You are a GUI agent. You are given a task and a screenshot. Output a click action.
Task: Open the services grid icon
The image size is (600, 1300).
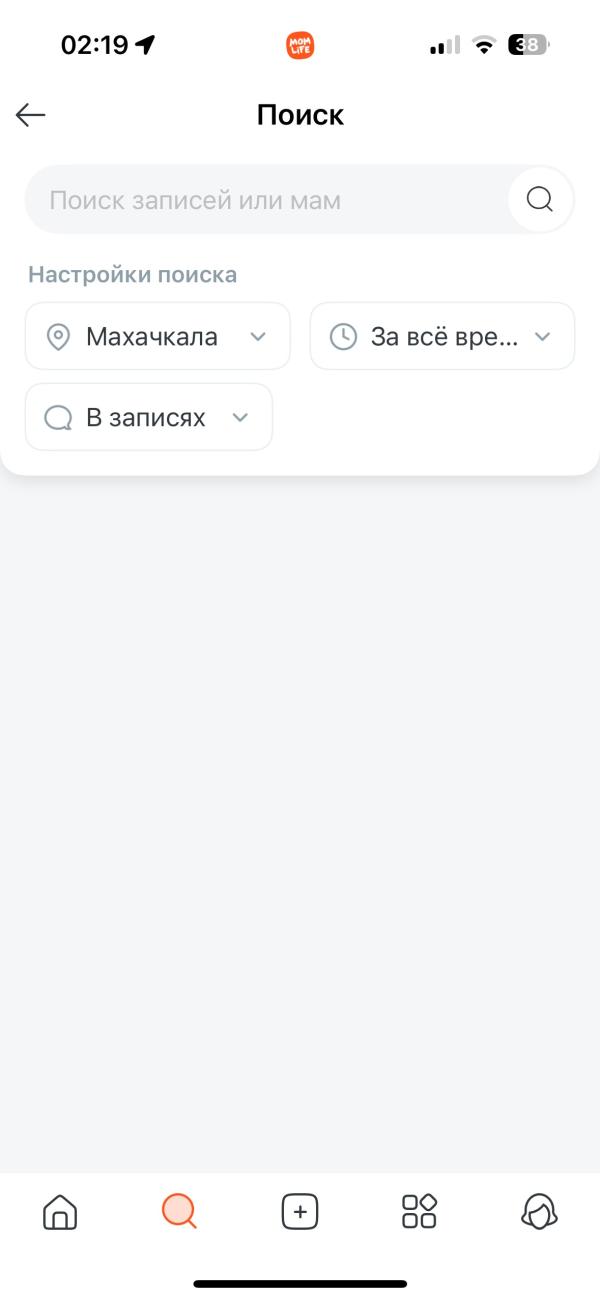tap(419, 1212)
